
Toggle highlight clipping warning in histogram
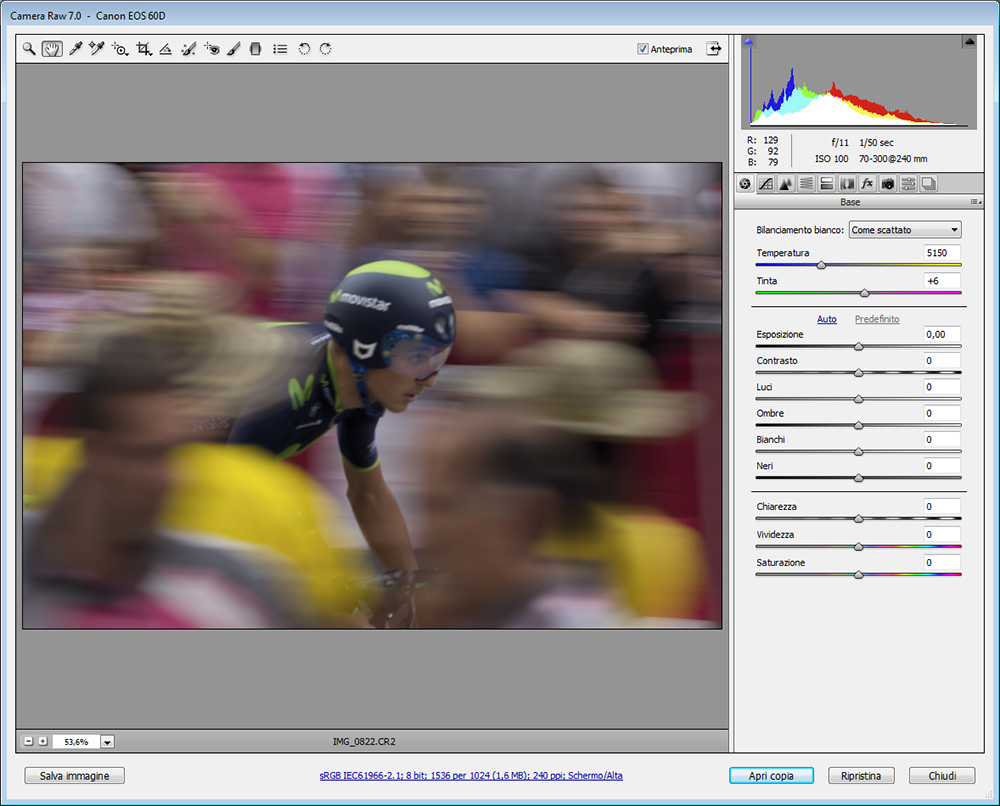[x=968, y=41]
